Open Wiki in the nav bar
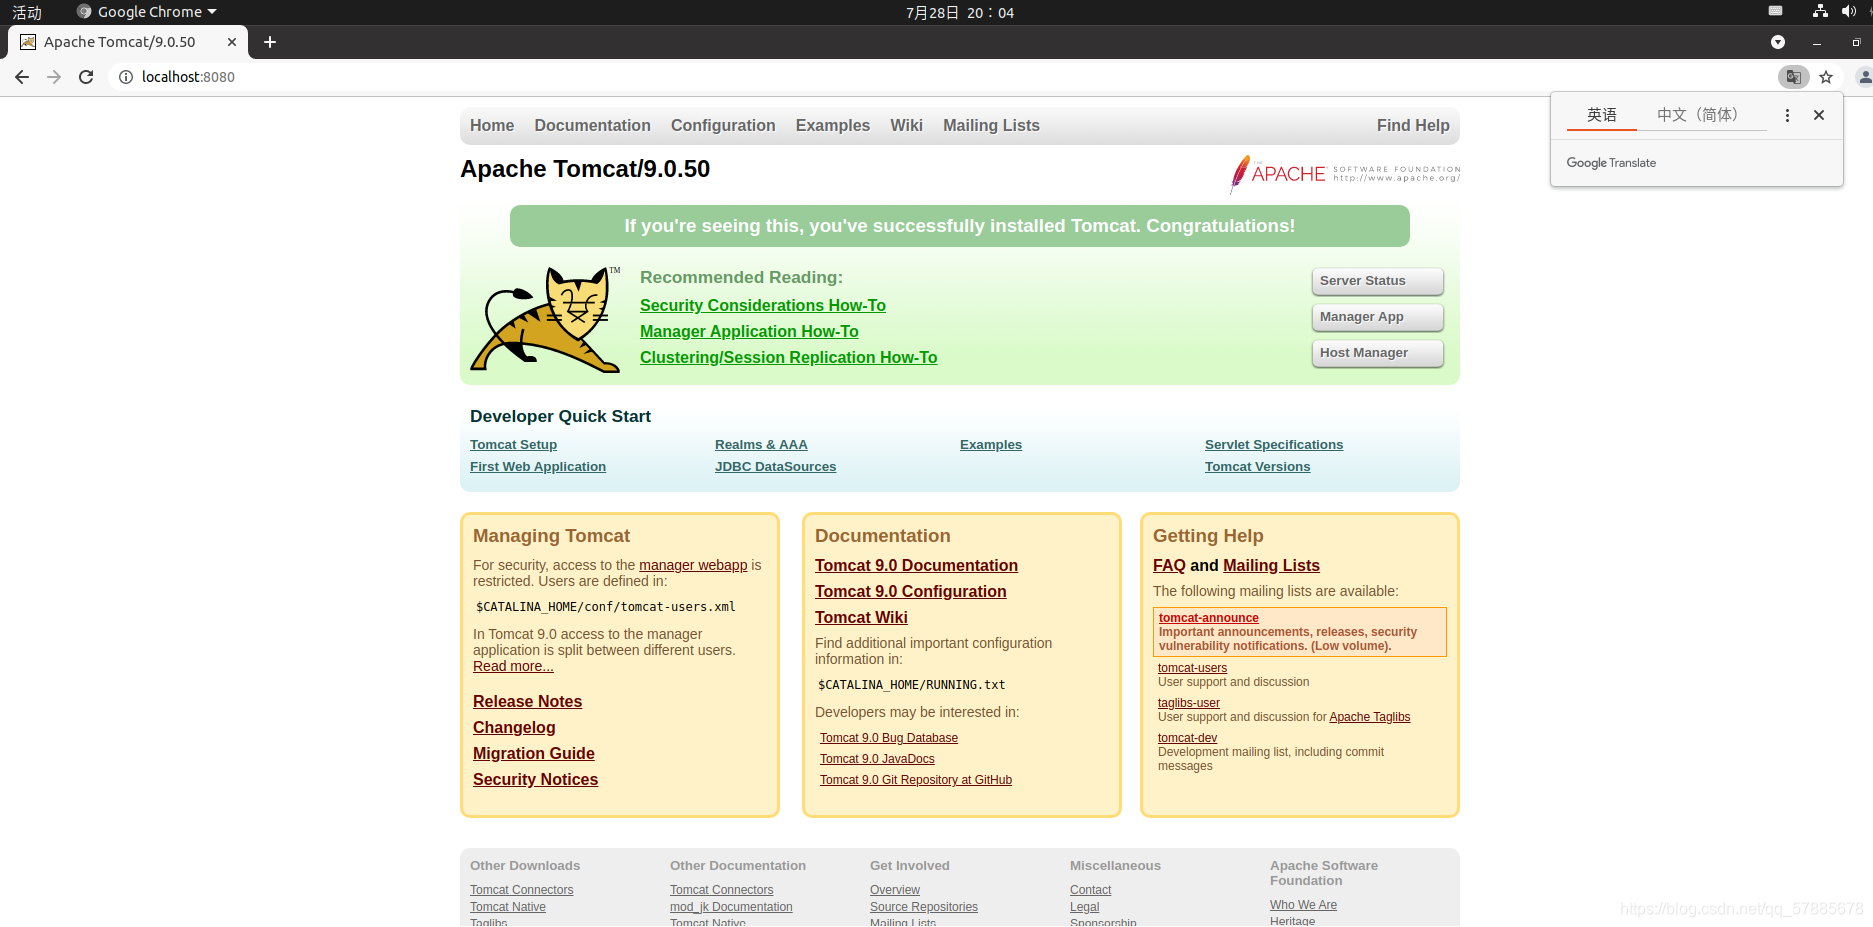Screen dimensions: 1873x927 pyautogui.click(x=906, y=125)
